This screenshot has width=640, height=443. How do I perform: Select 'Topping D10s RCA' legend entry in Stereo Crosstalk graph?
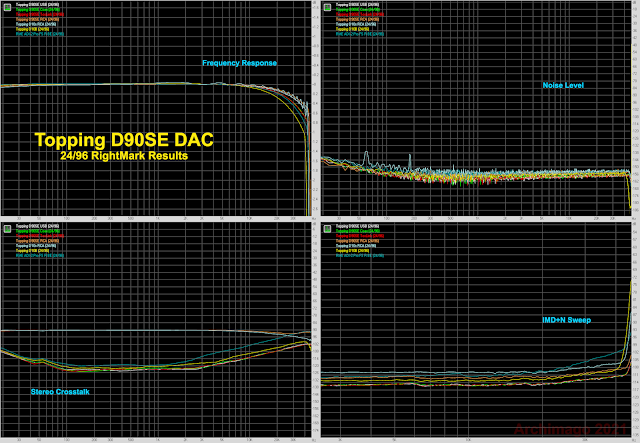tap(36, 246)
